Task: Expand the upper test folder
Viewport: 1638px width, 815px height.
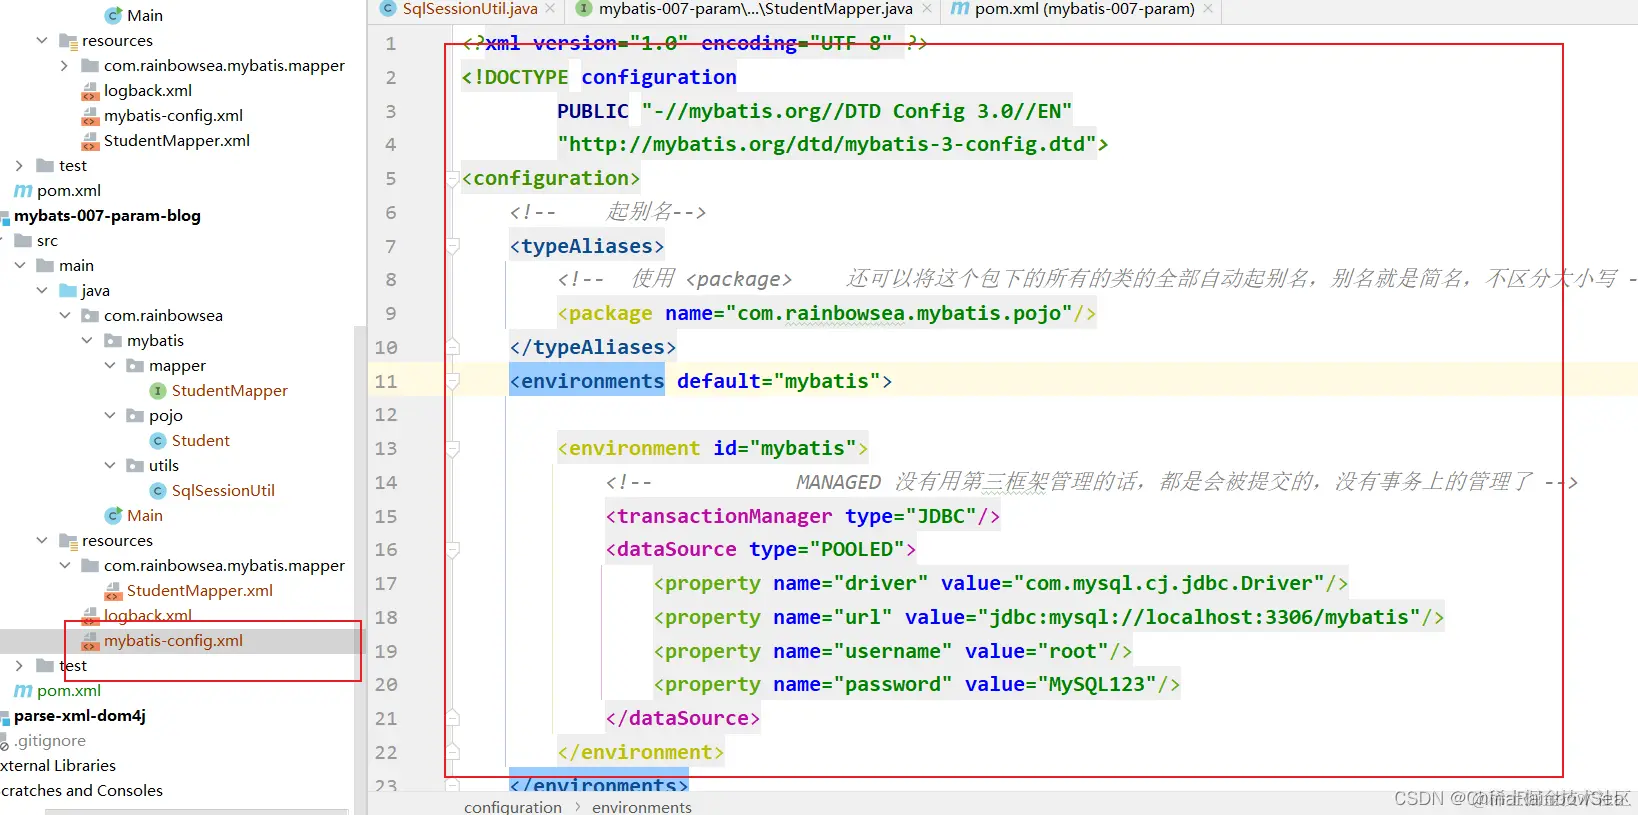Action: click(19, 165)
